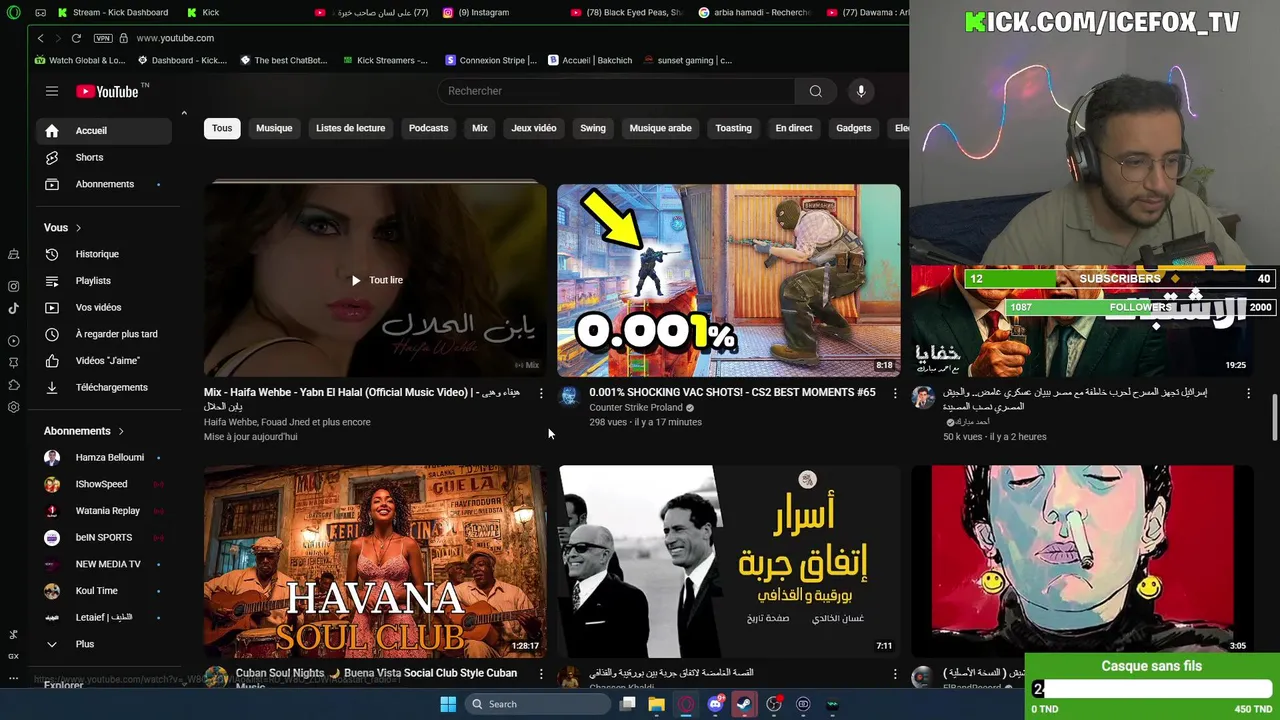The height and width of the screenshot is (720, 1280).
Task: Click the YouTube search field
Action: pyautogui.click(x=616, y=91)
